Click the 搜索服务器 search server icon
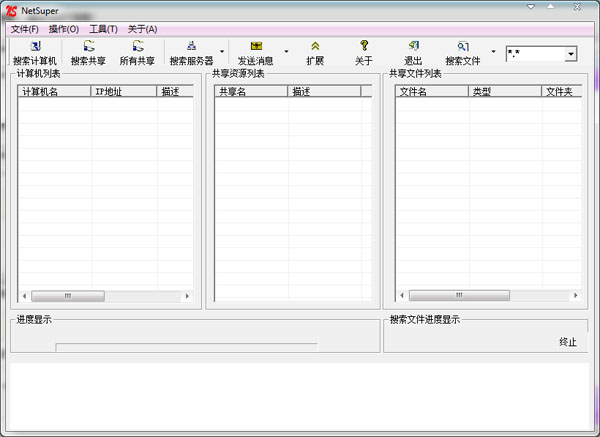 191,47
